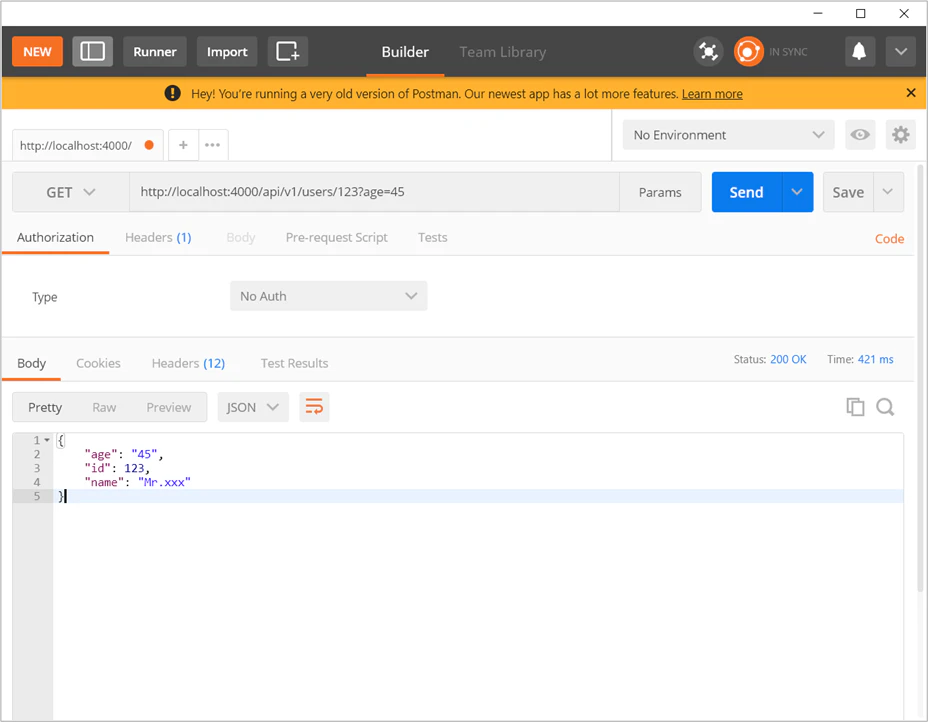Click the request URL input field
The height and width of the screenshot is (722, 928).
pyautogui.click(x=374, y=192)
